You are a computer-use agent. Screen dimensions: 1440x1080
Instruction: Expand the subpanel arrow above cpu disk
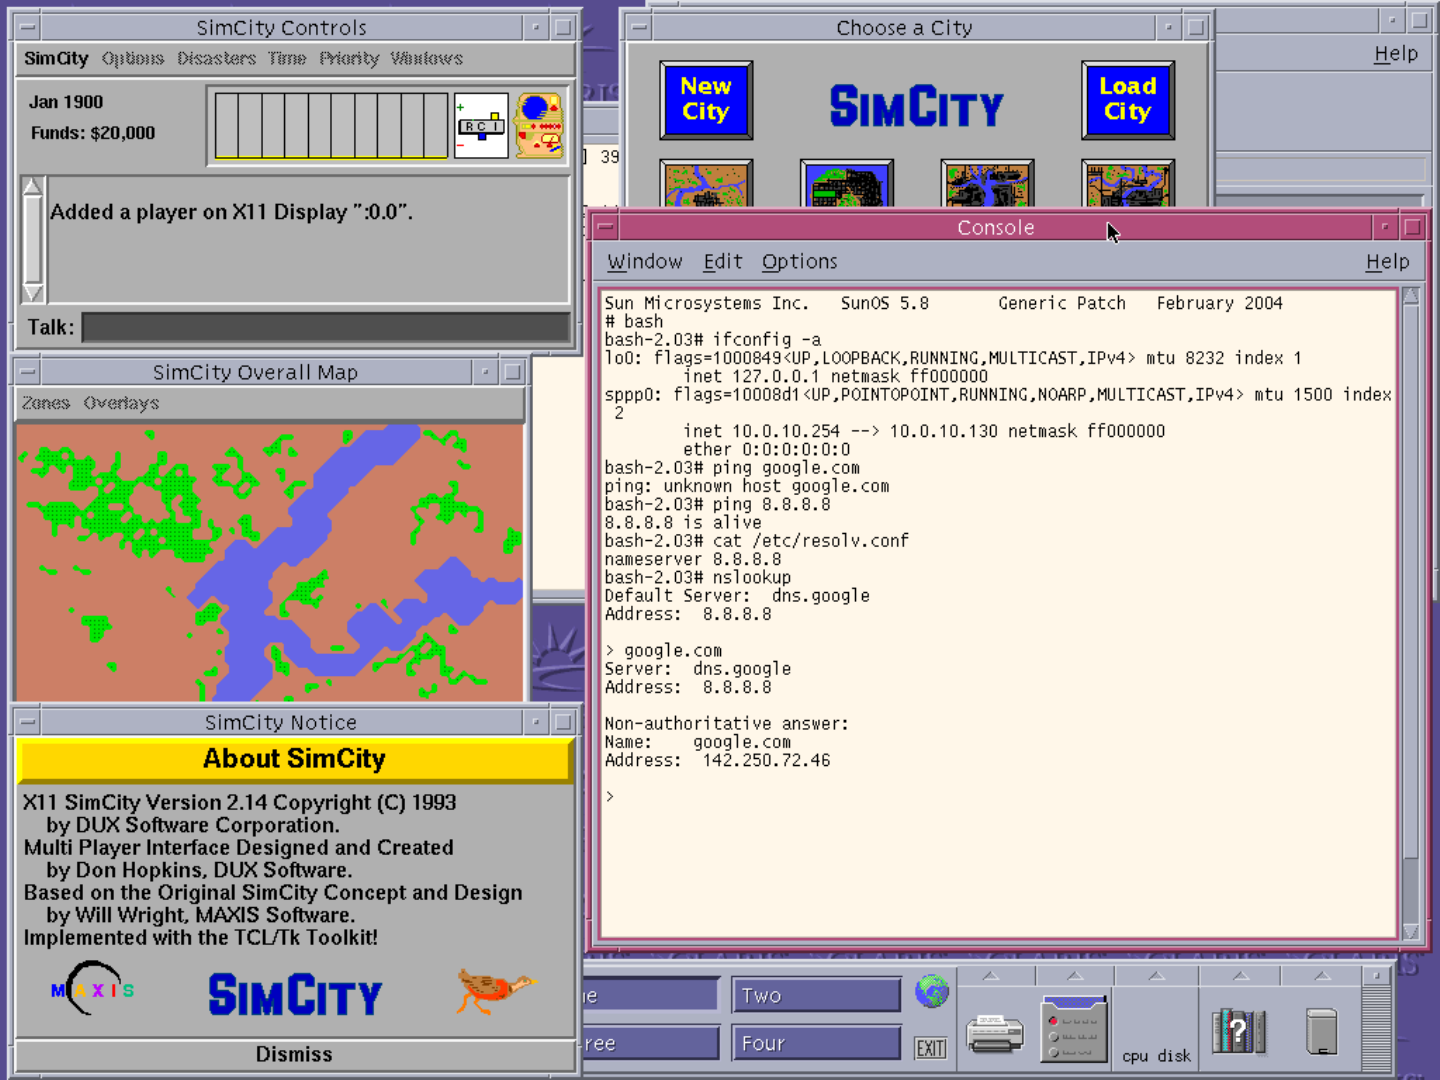1156,976
